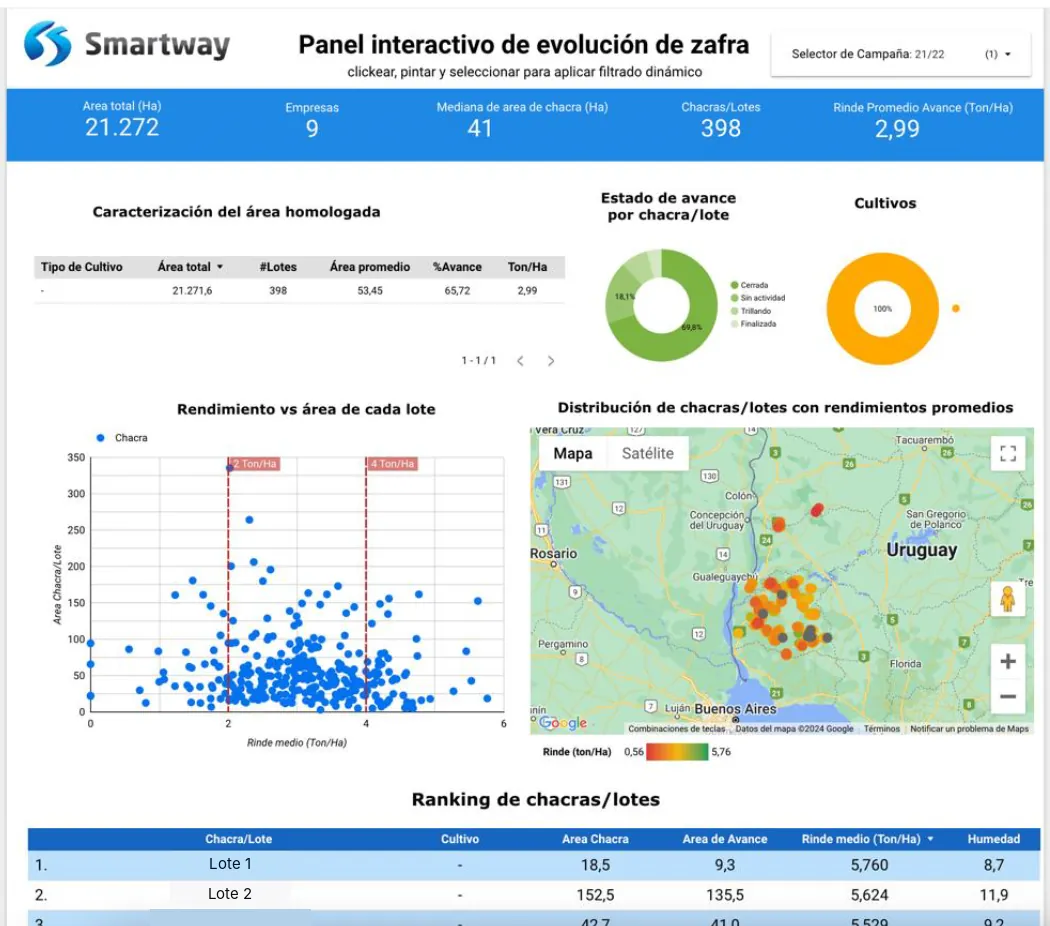Sort table by Área total arrow
Image resolution: width=1050 pixels, height=926 pixels.
[x=220, y=266]
